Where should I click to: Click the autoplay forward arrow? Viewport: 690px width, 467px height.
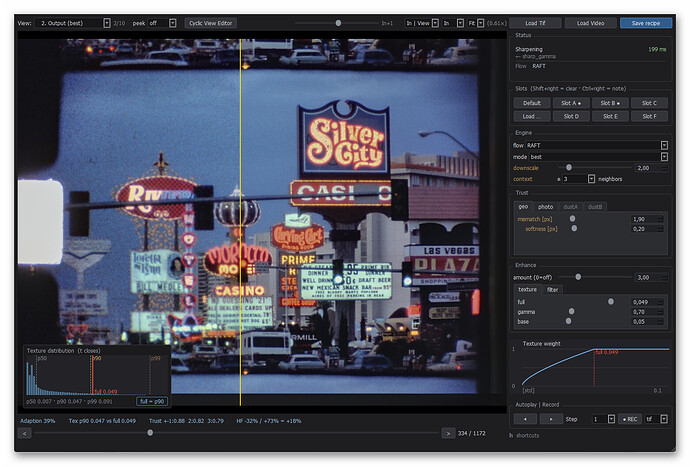tap(551, 419)
